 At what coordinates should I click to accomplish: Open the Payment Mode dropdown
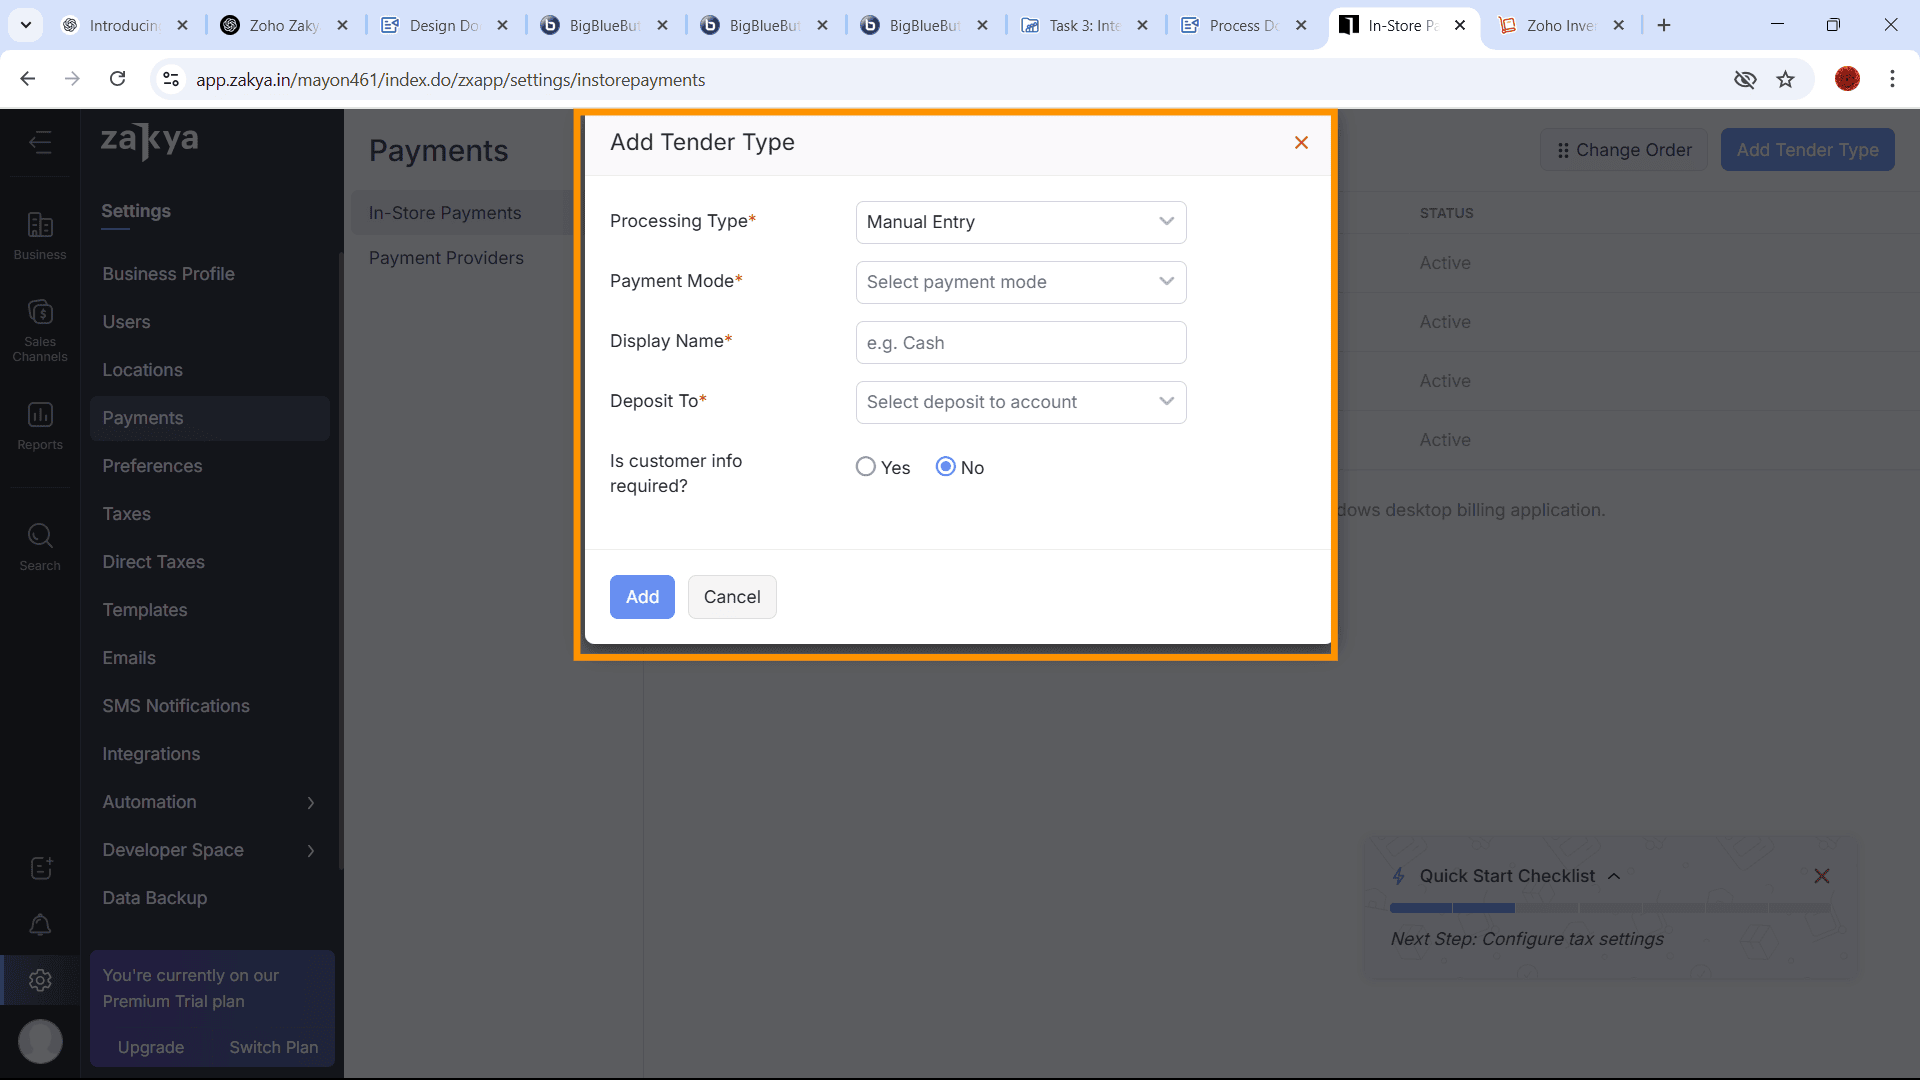[x=1021, y=282]
